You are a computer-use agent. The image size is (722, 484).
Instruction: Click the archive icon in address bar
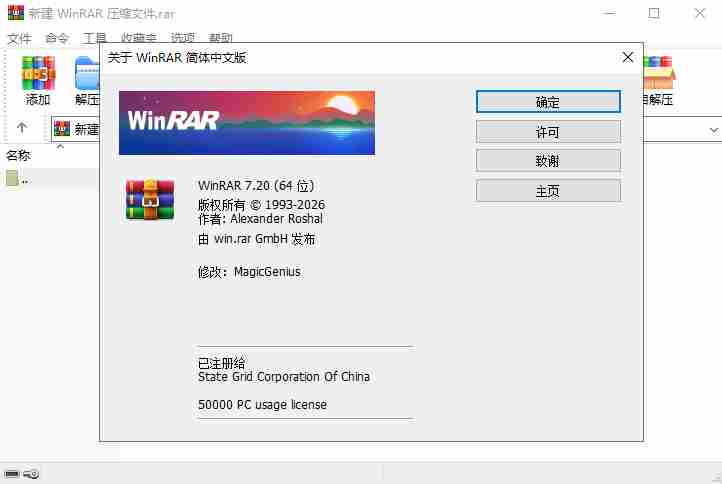[x=62, y=129]
